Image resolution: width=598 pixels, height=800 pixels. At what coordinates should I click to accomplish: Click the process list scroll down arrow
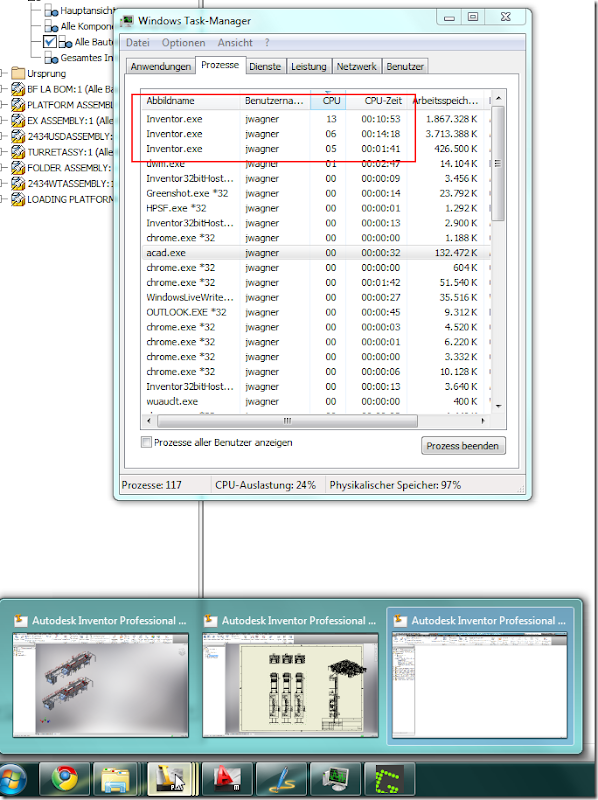click(499, 407)
